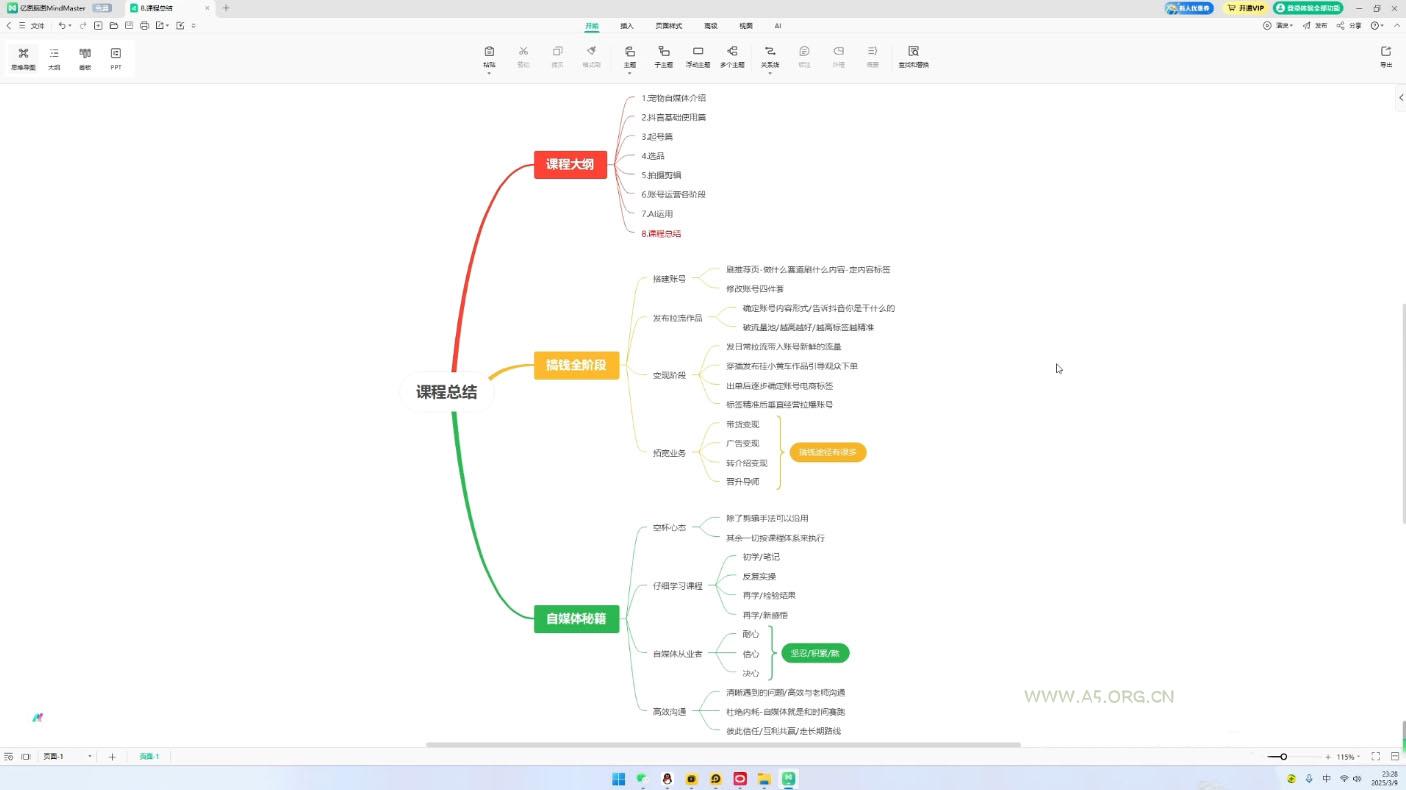1406x790 pixels.
Task: Click the 导出 export icon at top right
Action: tap(1385, 55)
